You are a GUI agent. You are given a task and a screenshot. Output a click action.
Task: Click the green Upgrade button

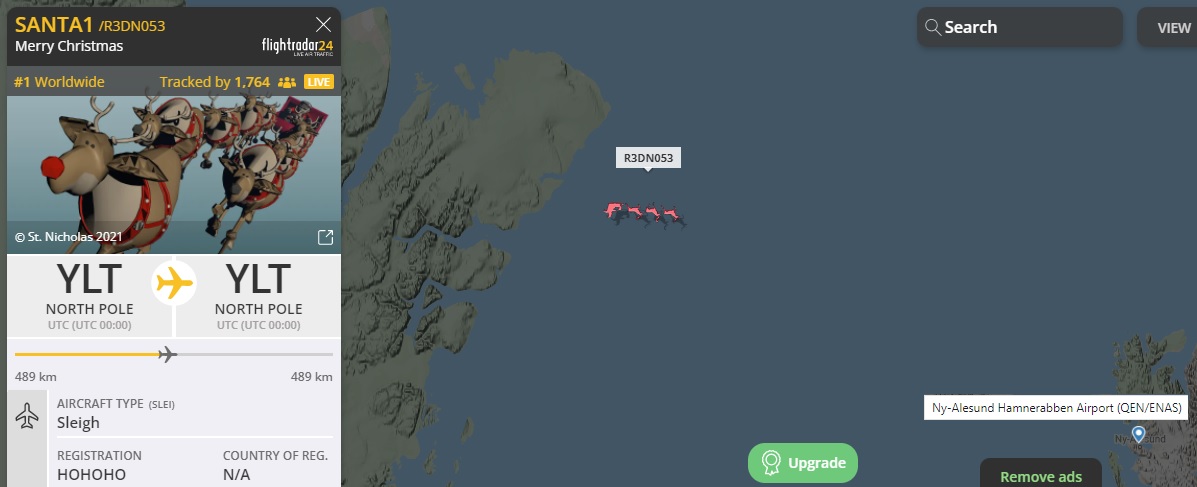click(803, 463)
